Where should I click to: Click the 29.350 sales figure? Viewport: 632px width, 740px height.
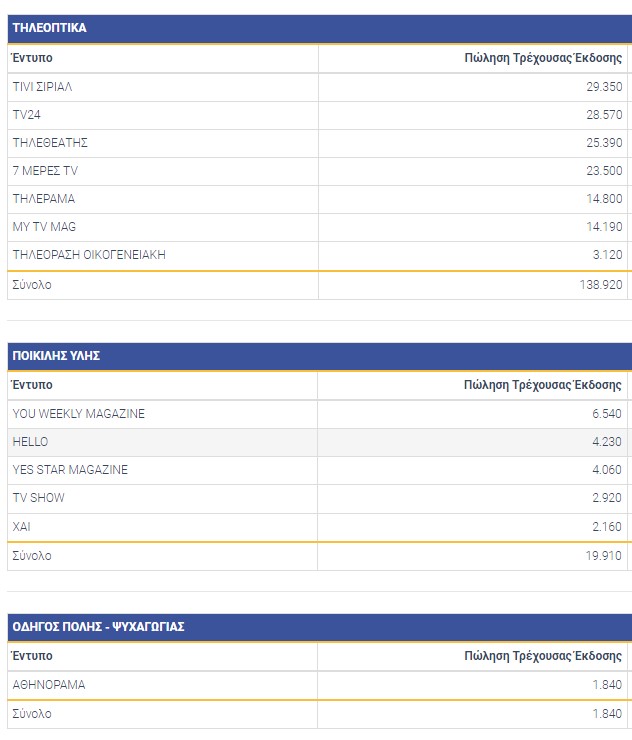604,87
